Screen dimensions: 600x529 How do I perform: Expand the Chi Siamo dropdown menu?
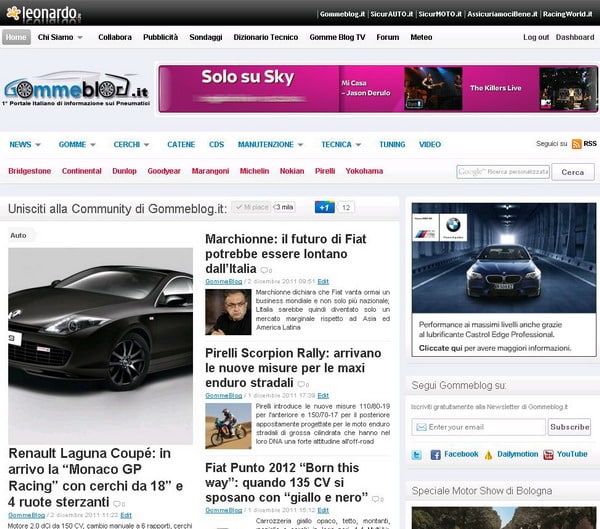click(60, 37)
